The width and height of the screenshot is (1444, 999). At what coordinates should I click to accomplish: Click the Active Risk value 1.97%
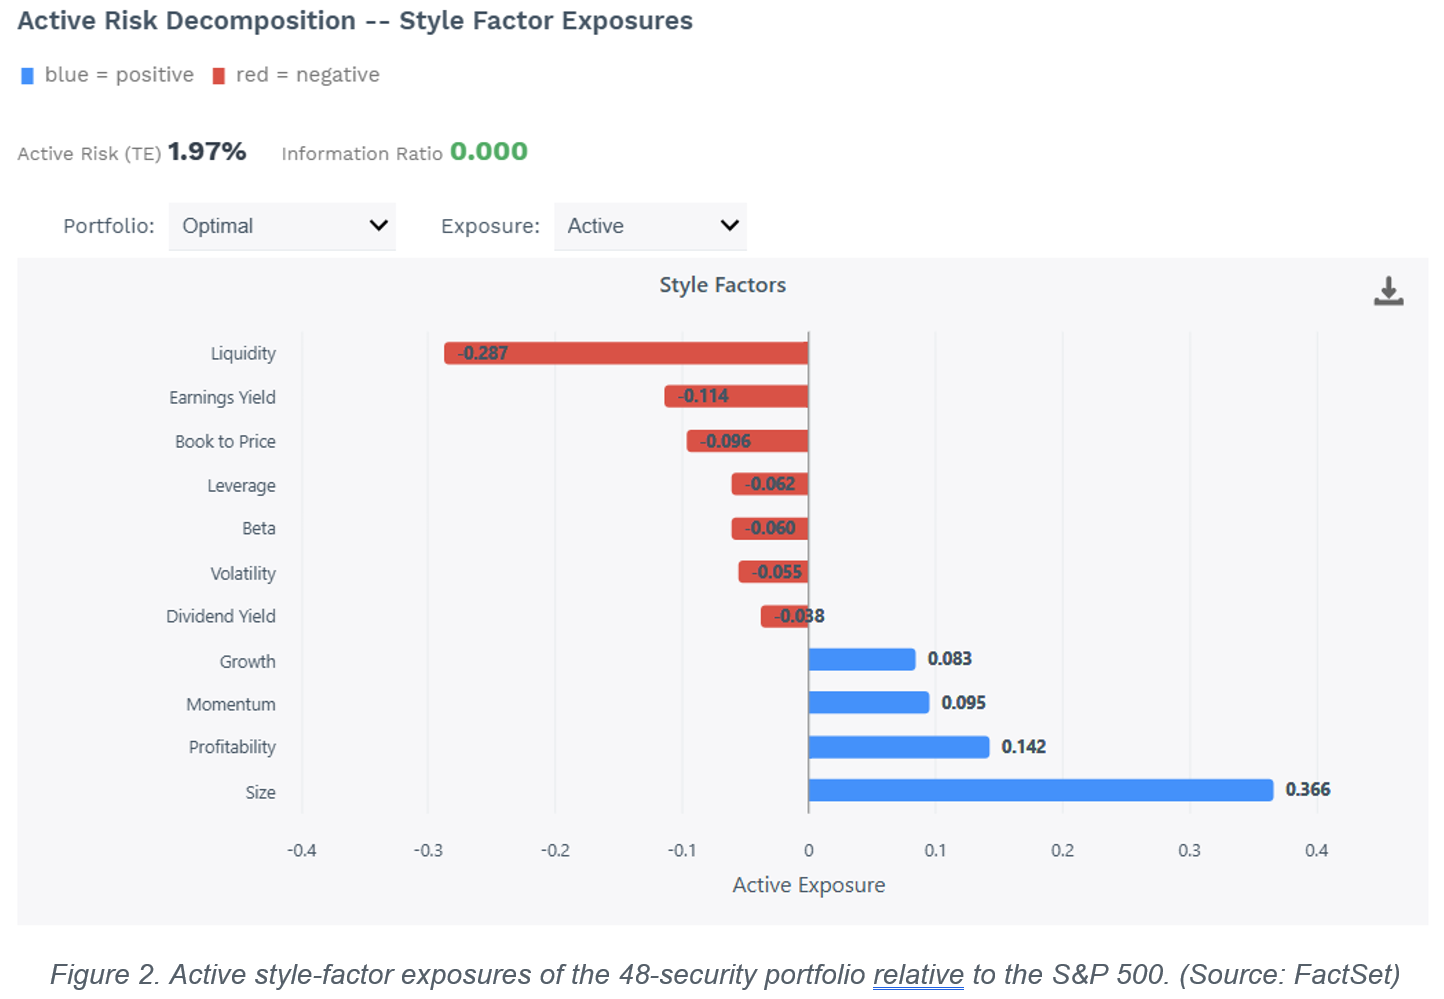207,151
